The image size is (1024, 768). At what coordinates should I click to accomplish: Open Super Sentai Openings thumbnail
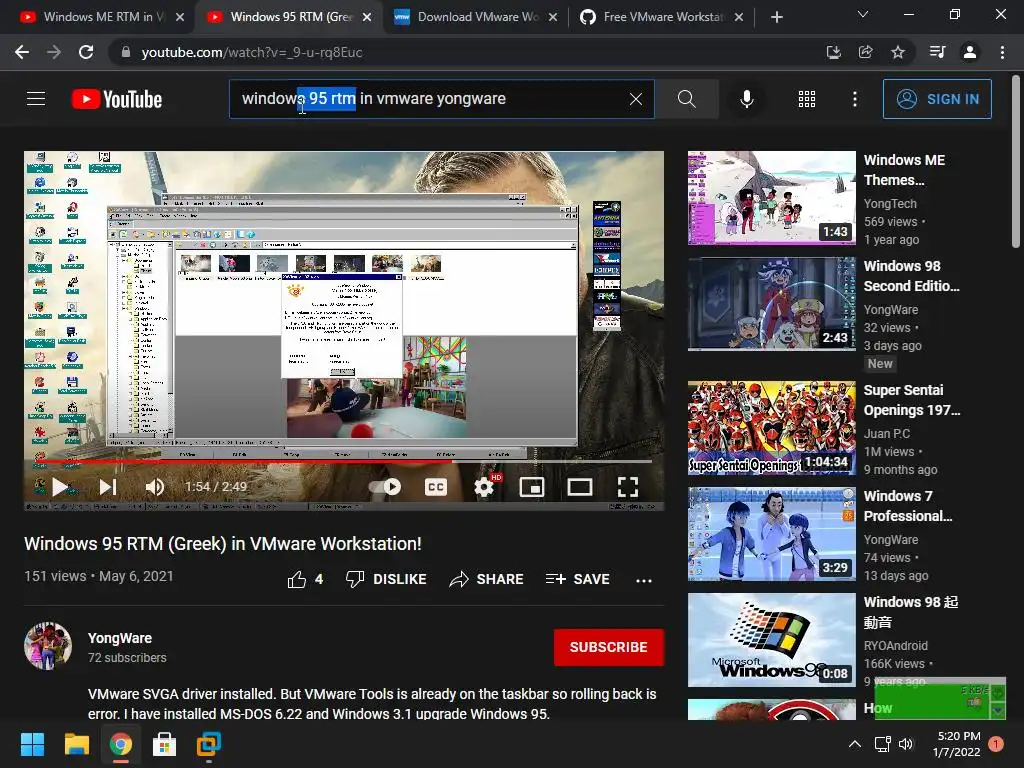click(x=771, y=428)
